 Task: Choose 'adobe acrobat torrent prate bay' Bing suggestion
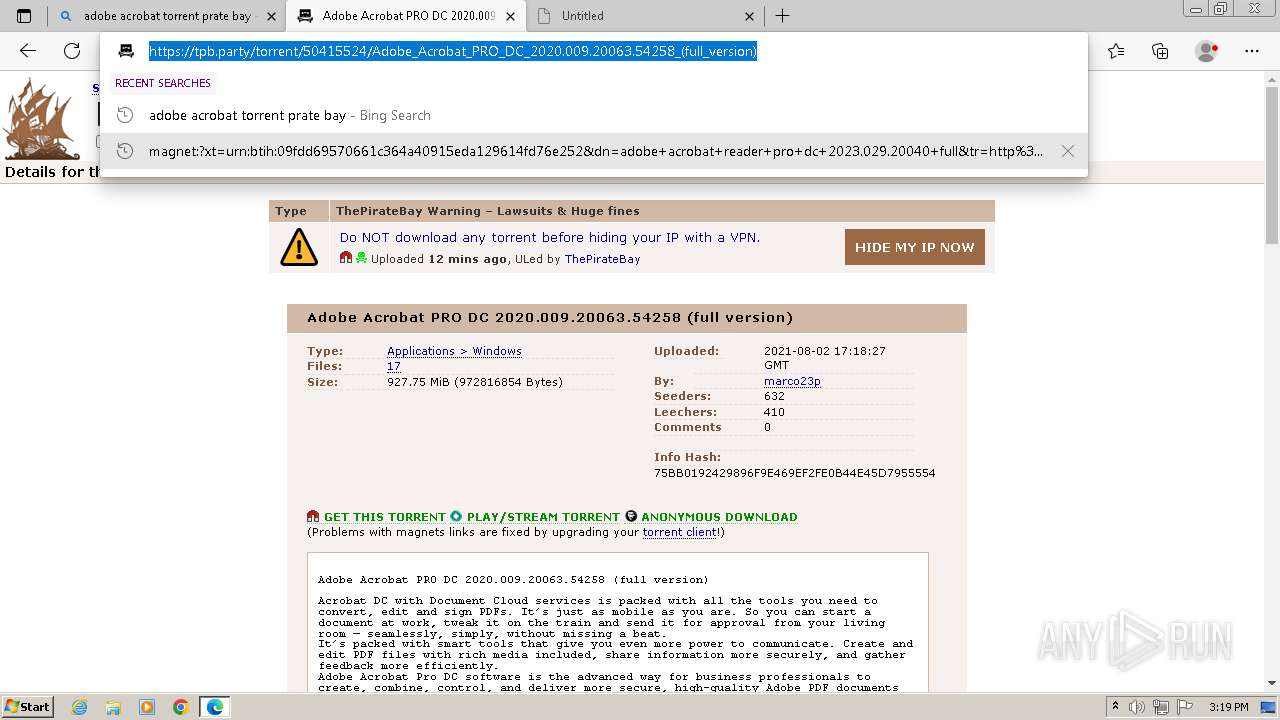click(593, 115)
